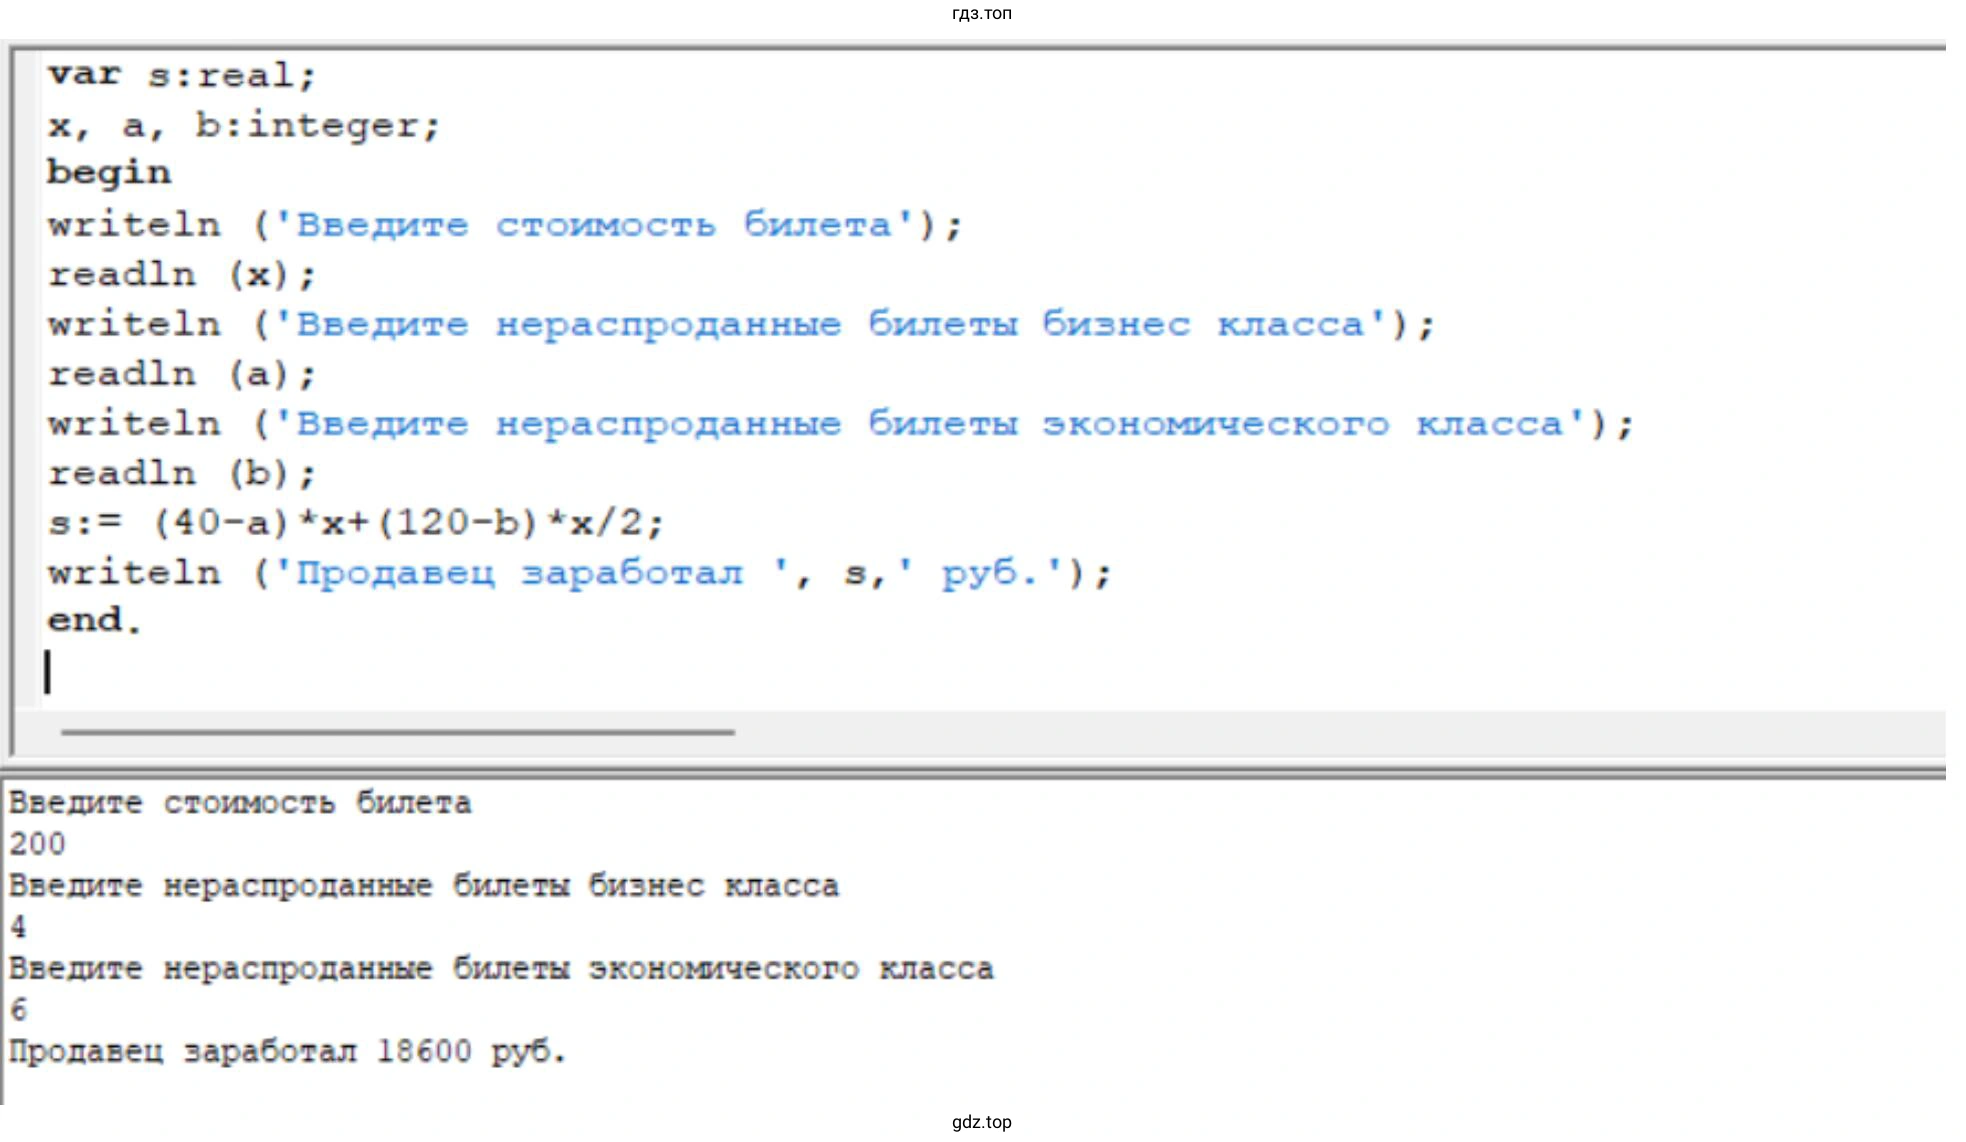Viewport: 1966px width, 1142px height.
Task: Click the 'readln (b);' statement
Action: [x=182, y=473]
